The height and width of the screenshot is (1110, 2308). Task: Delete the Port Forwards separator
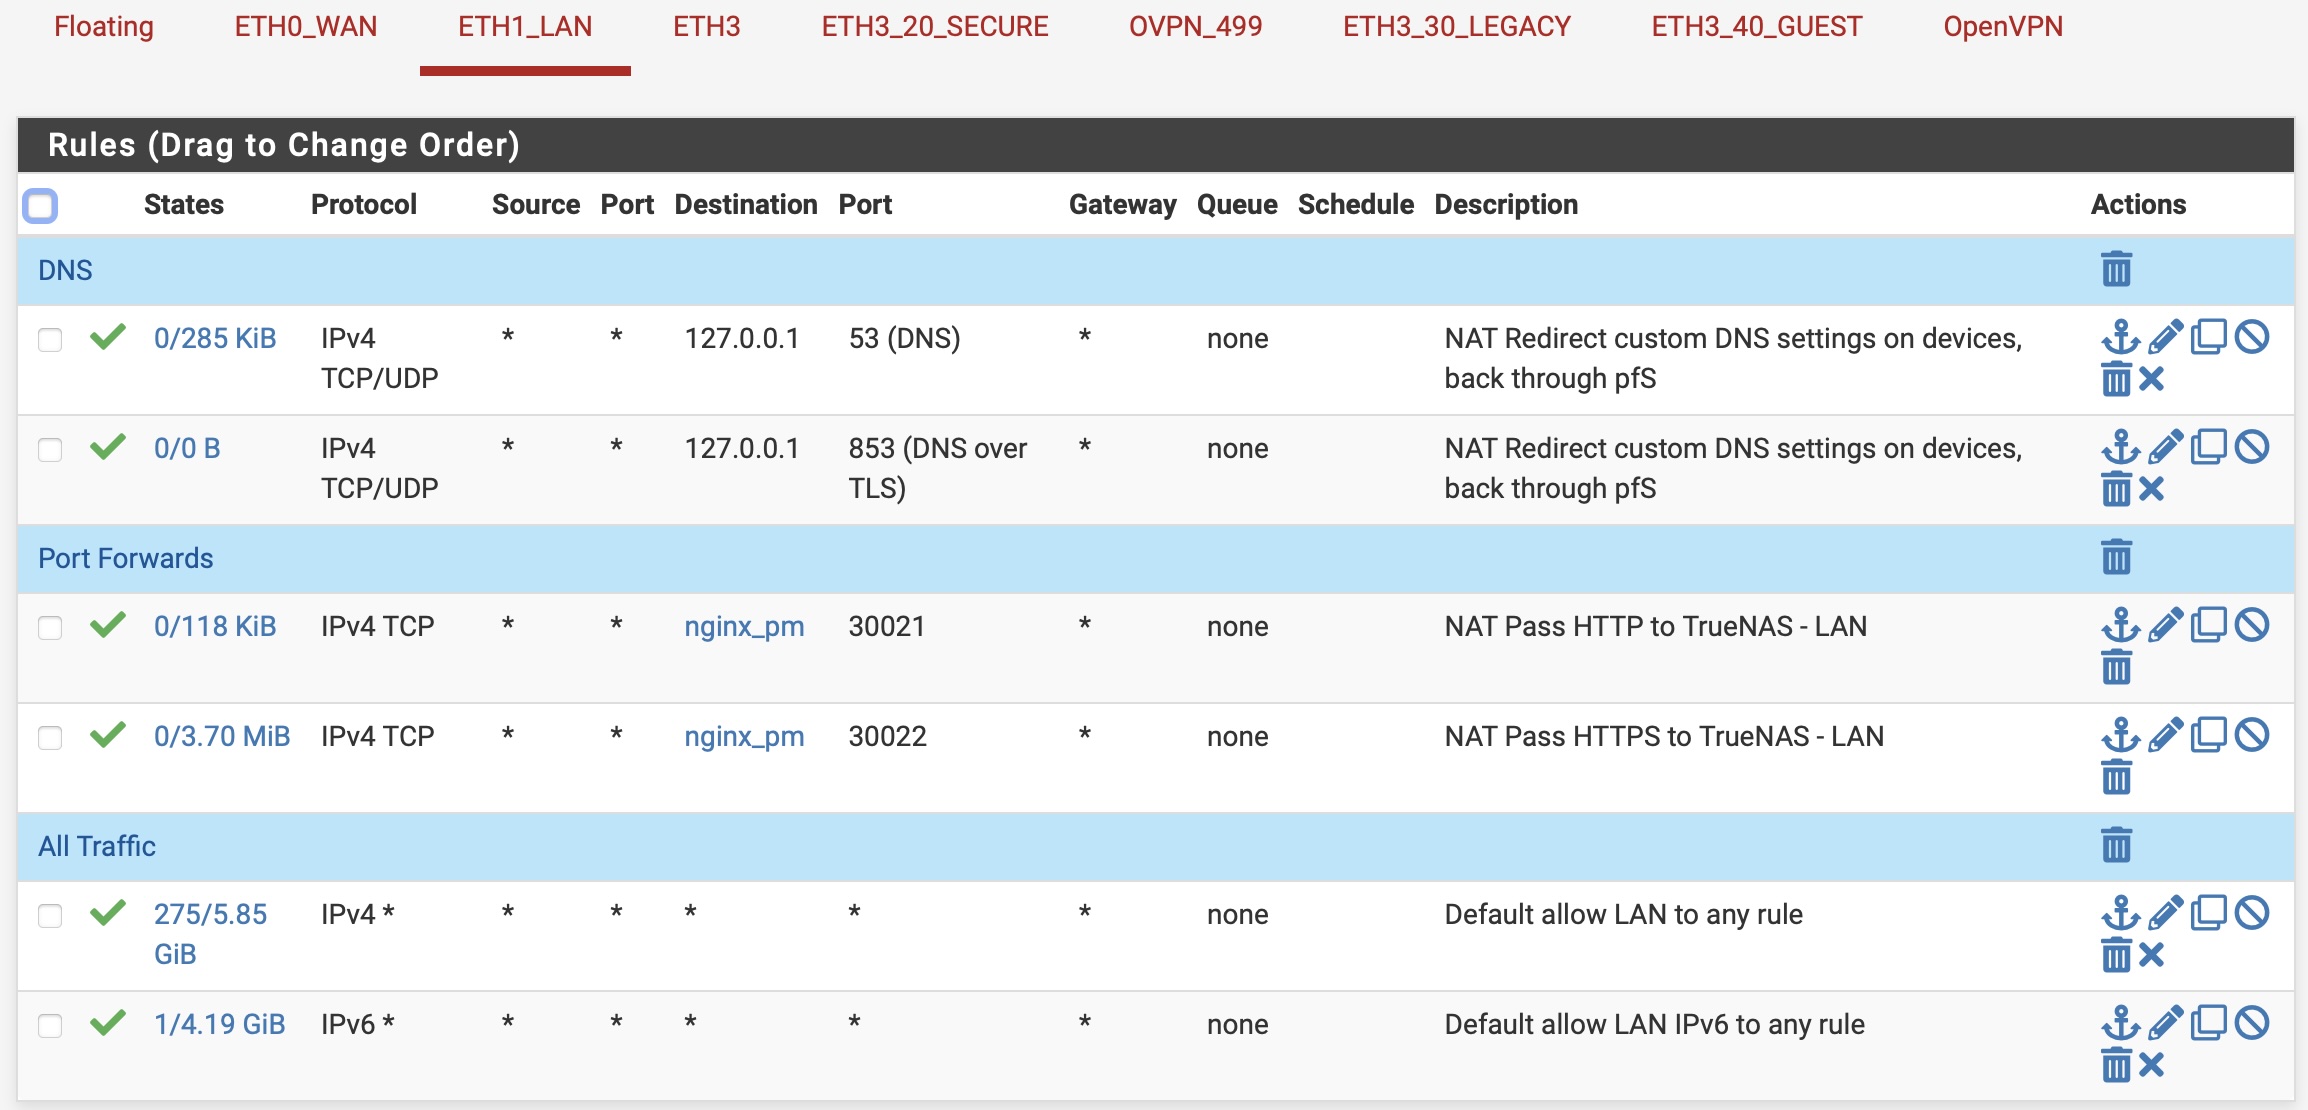2116,558
